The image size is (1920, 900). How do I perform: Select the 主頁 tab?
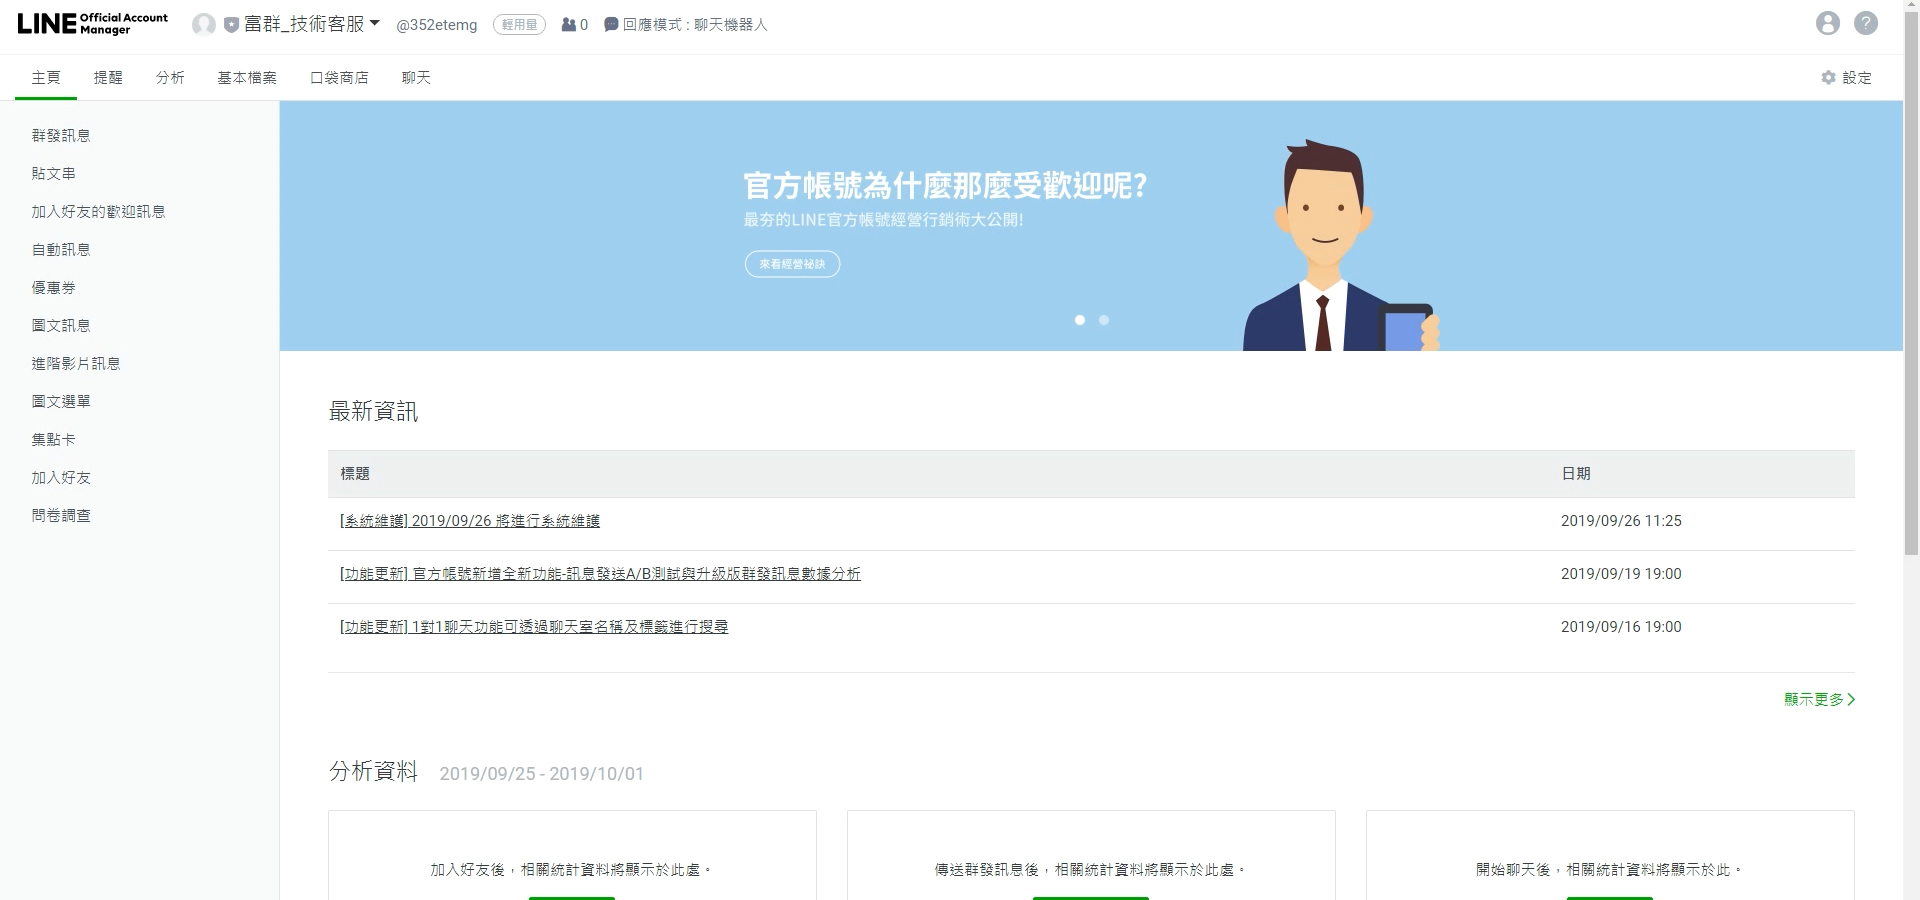pyautogui.click(x=46, y=78)
